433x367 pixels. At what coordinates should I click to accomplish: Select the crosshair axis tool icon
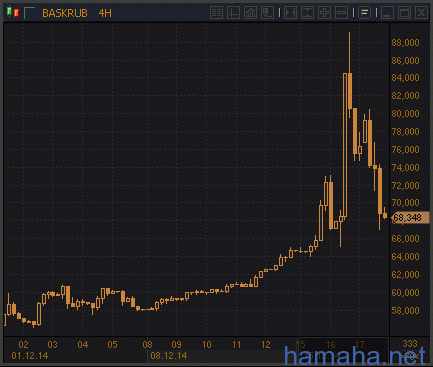tap(233, 13)
